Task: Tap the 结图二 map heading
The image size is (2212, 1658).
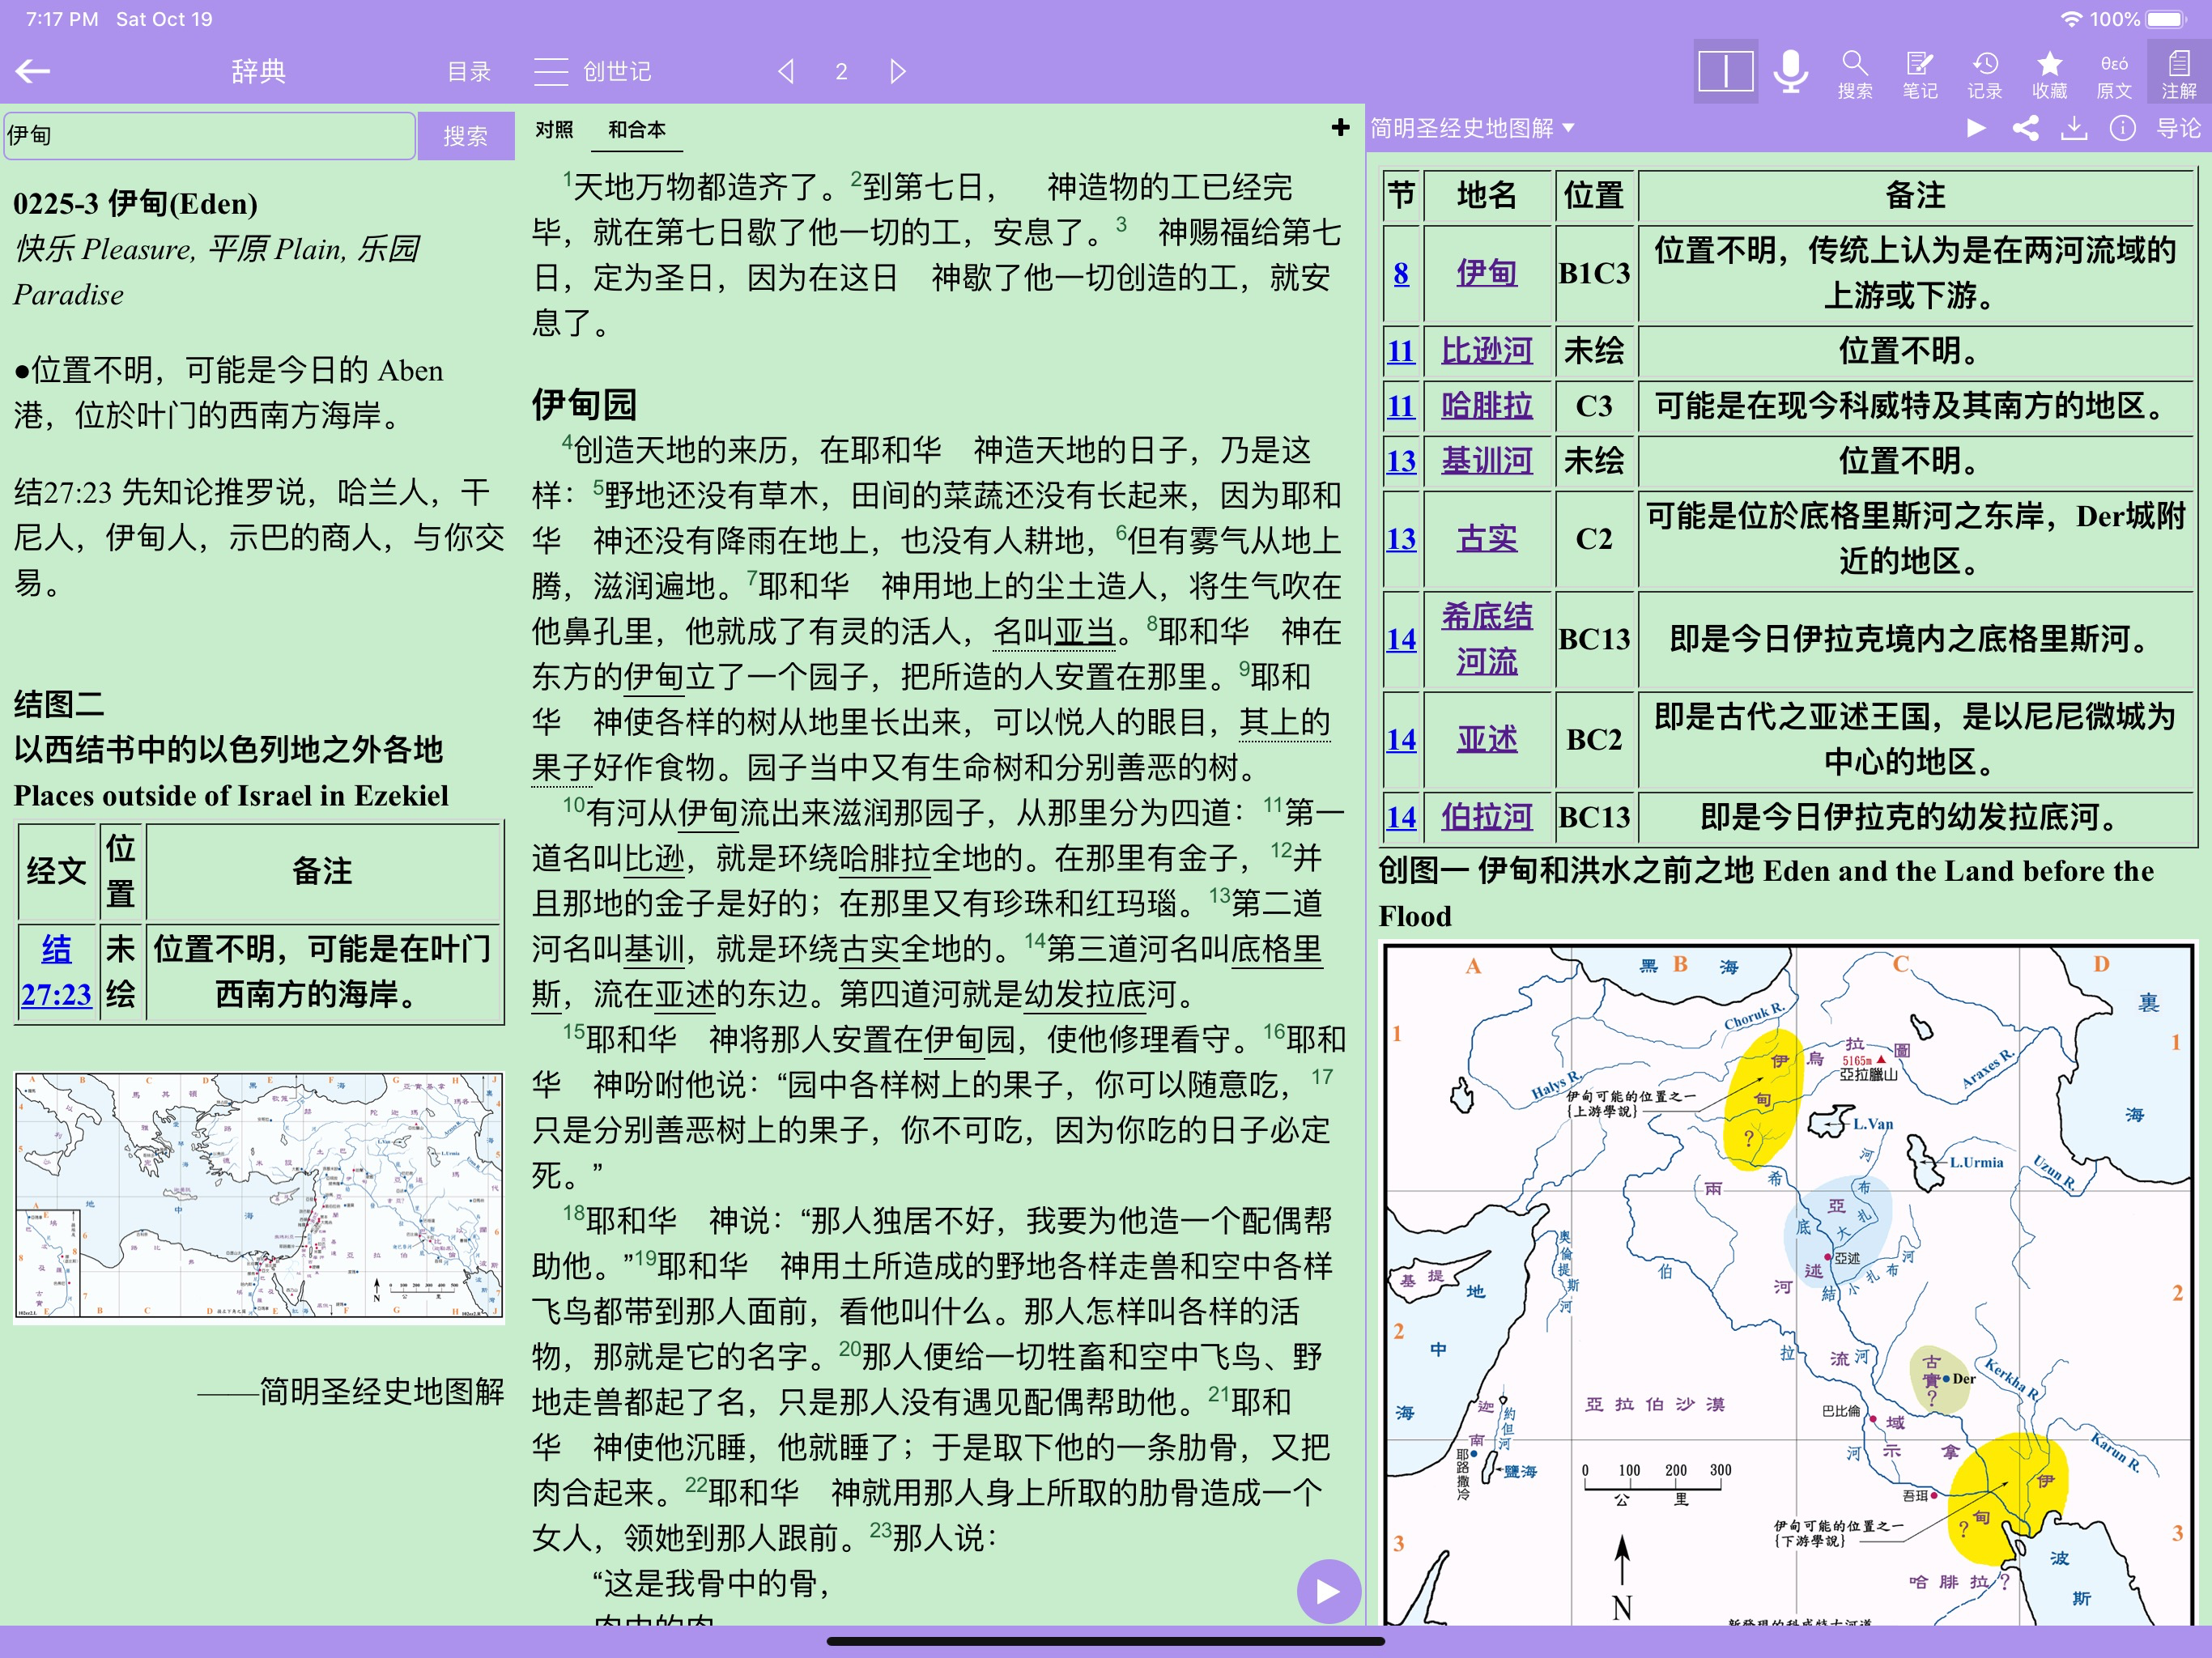Action: coord(58,704)
